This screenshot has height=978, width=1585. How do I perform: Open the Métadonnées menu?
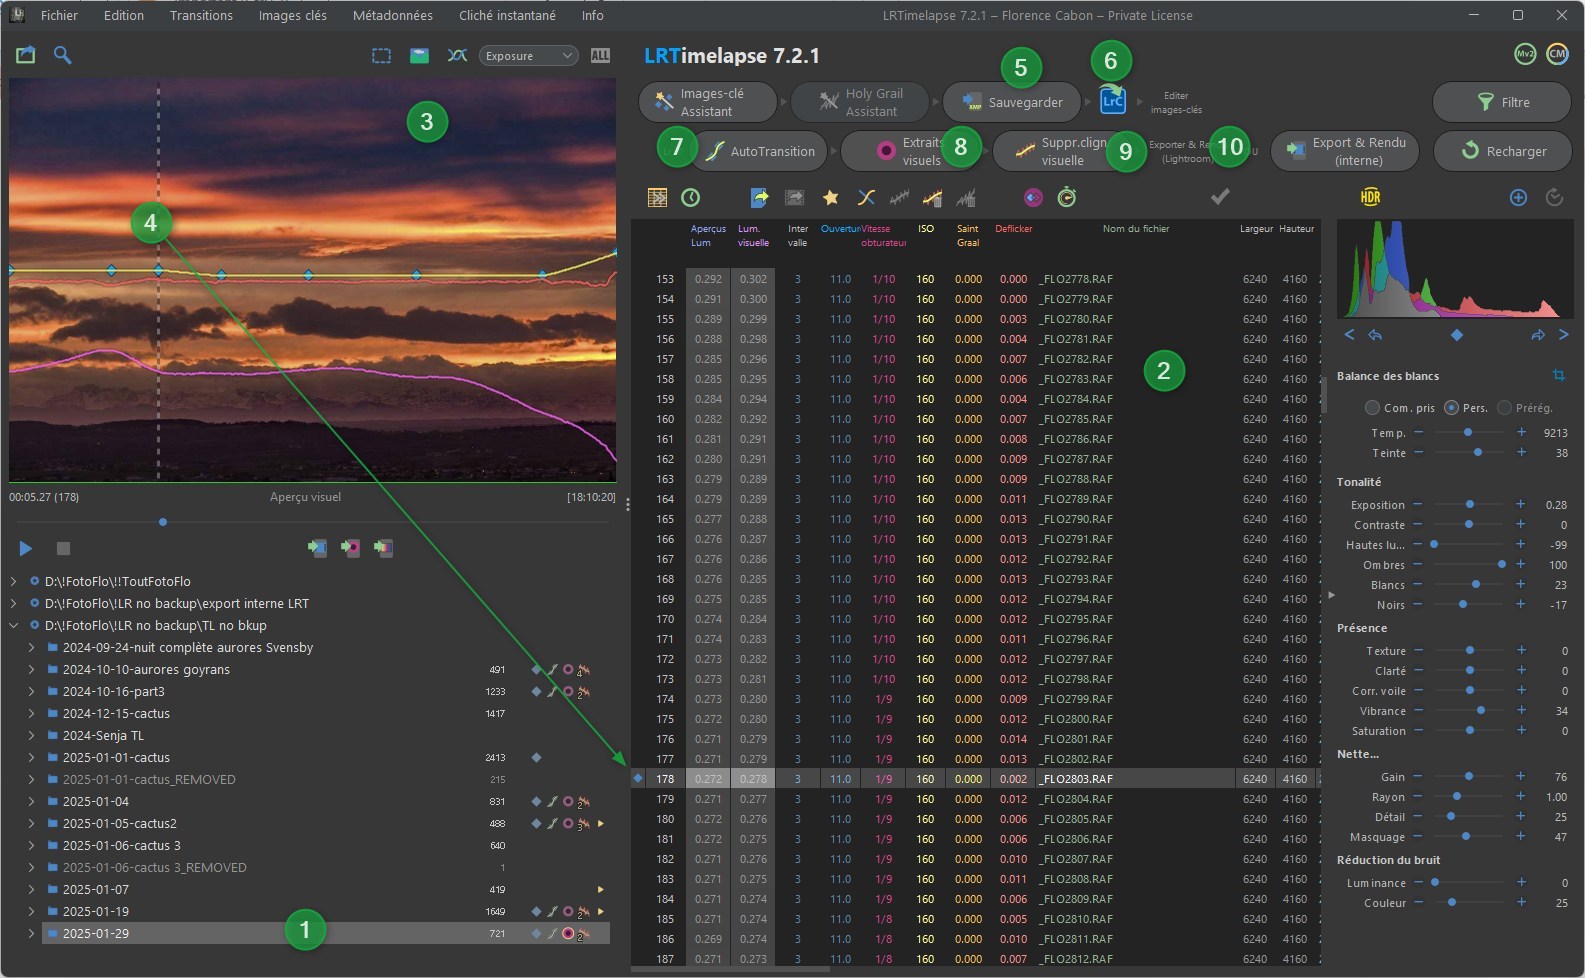click(393, 15)
